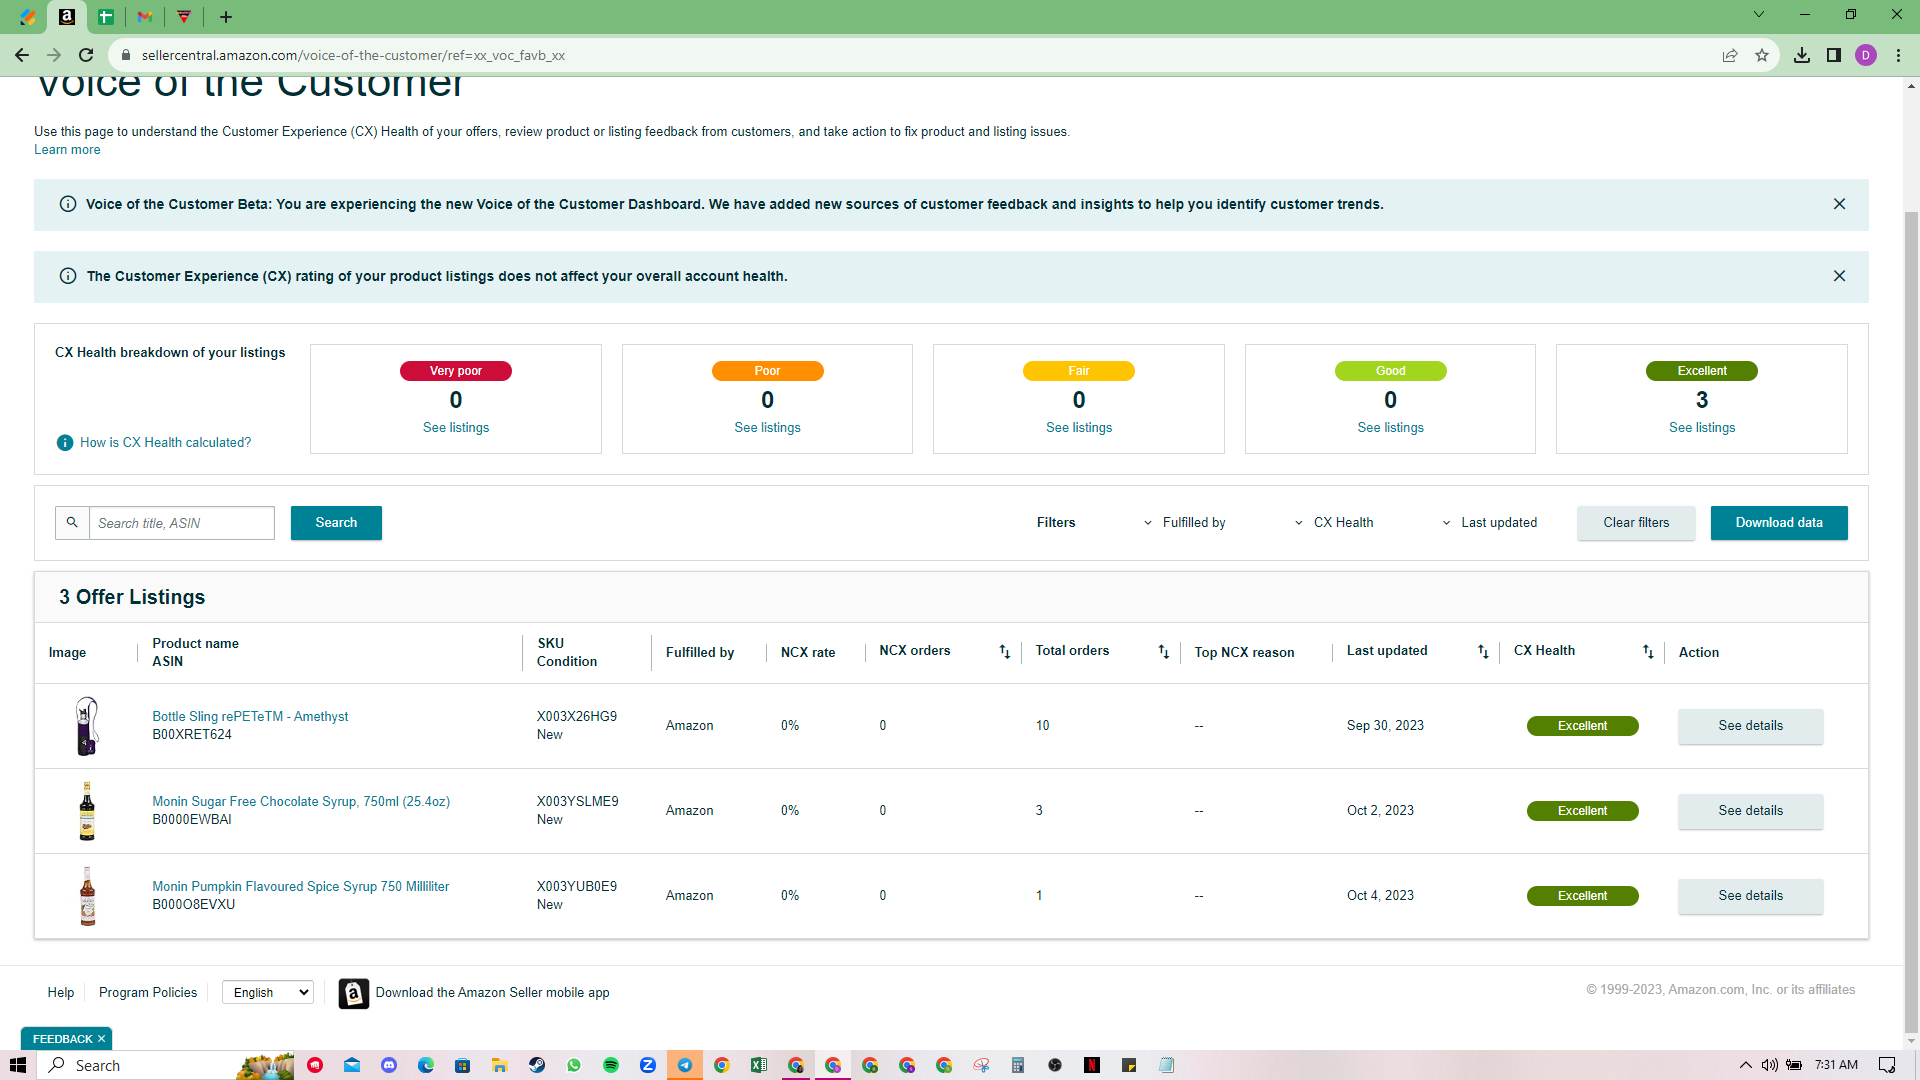Close the Feedback tab with its X
The image size is (1920, 1080).
tap(101, 1039)
